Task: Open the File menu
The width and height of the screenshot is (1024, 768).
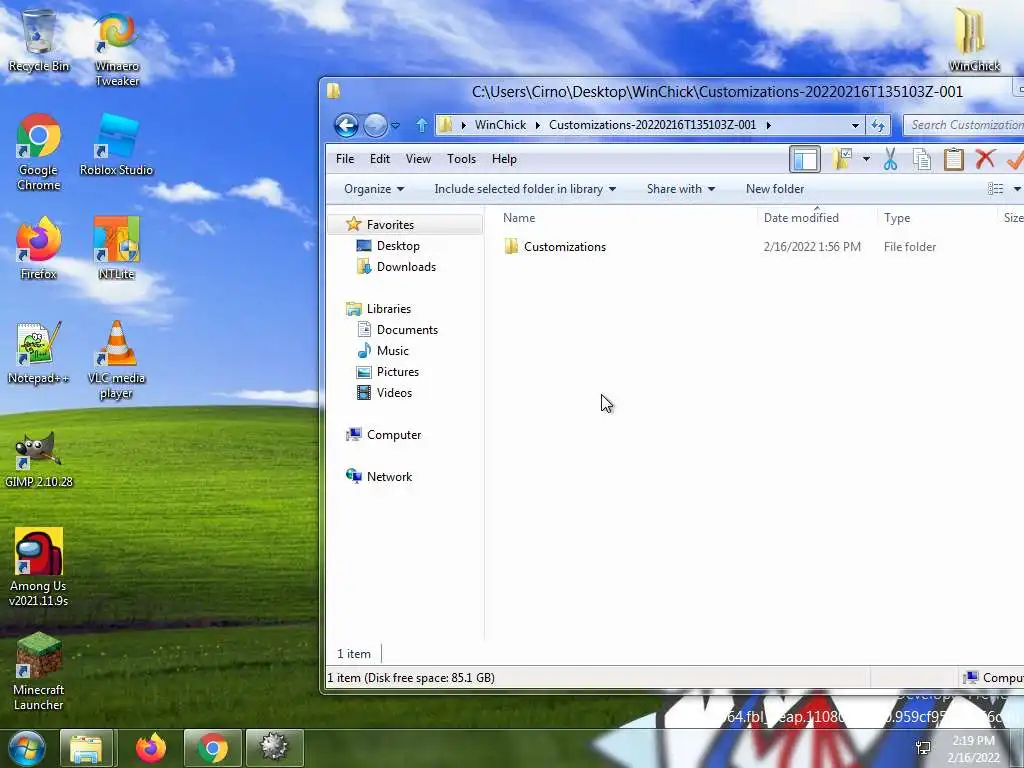Action: [x=345, y=159]
